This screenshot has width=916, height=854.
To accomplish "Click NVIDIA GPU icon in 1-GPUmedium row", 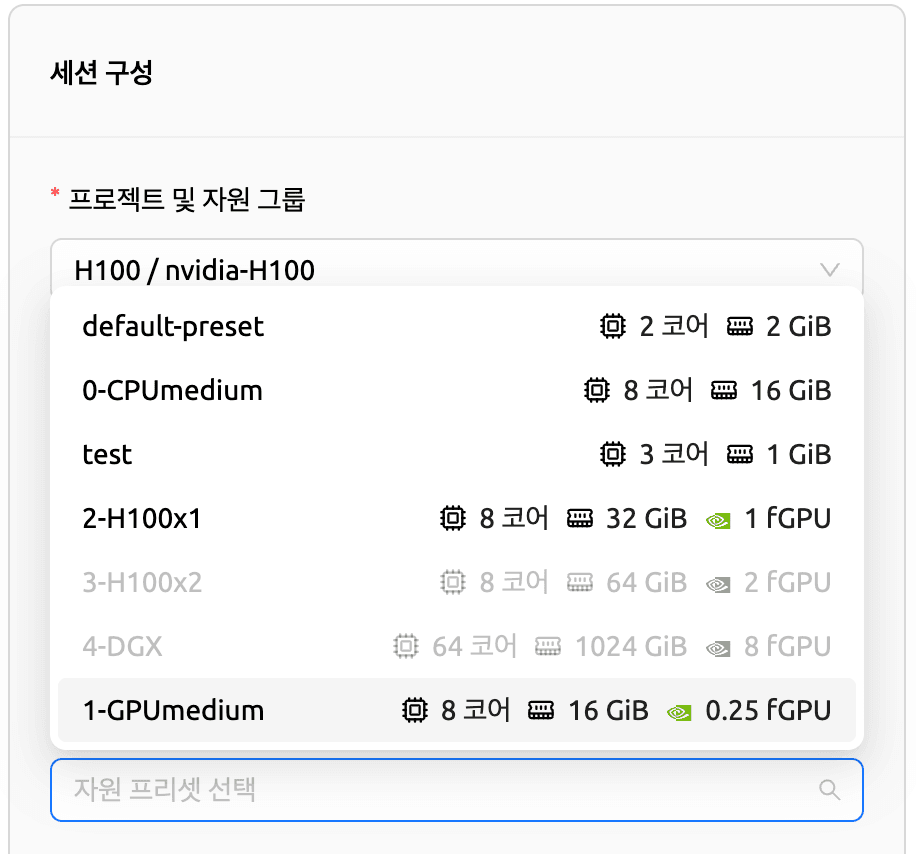I will click(x=679, y=711).
